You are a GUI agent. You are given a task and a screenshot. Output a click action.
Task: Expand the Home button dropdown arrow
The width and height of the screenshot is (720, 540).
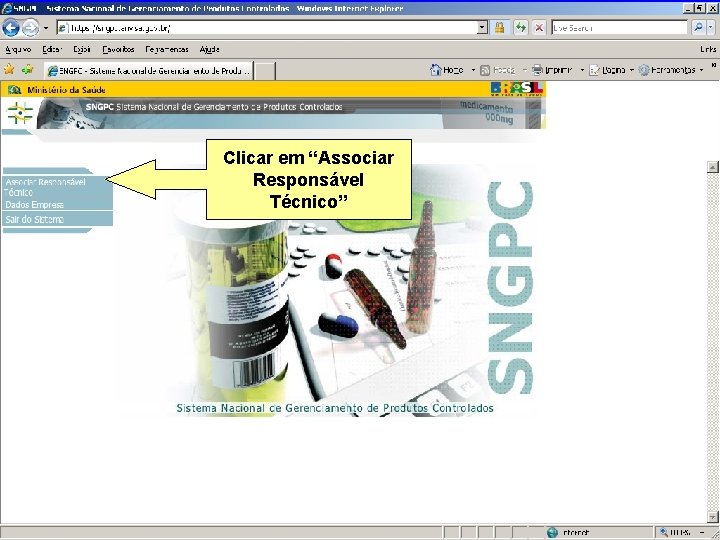point(473,70)
